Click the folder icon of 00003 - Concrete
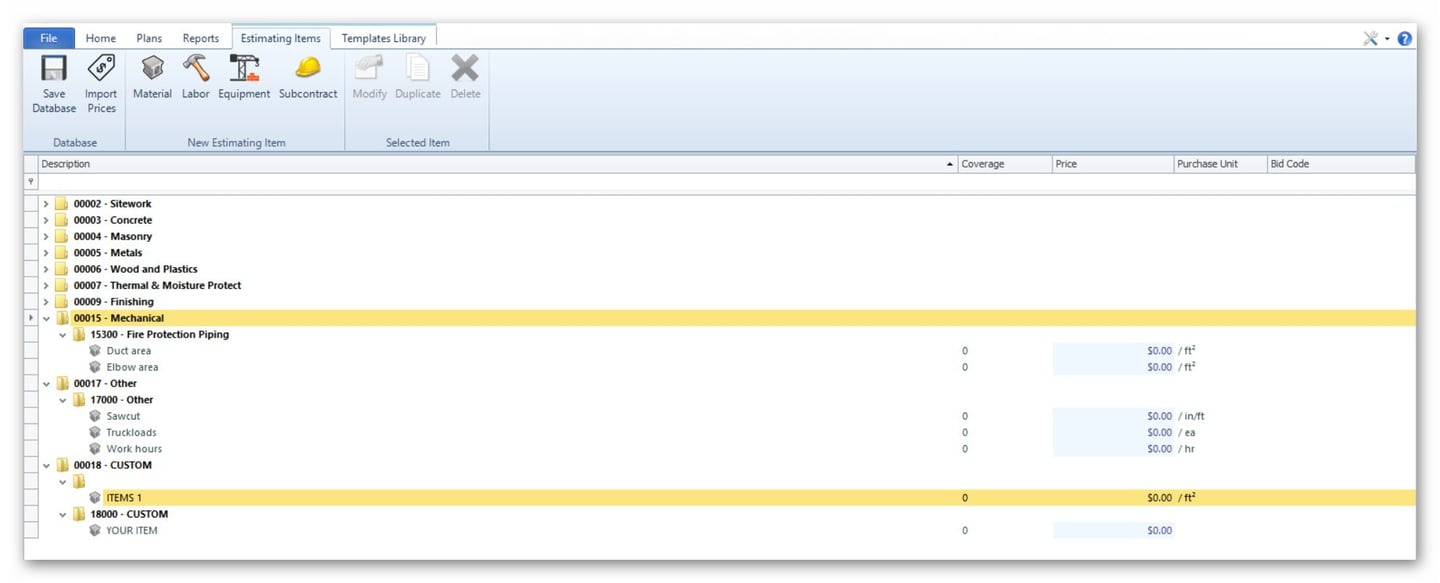Viewport: 1440px width, 583px height. pos(61,220)
